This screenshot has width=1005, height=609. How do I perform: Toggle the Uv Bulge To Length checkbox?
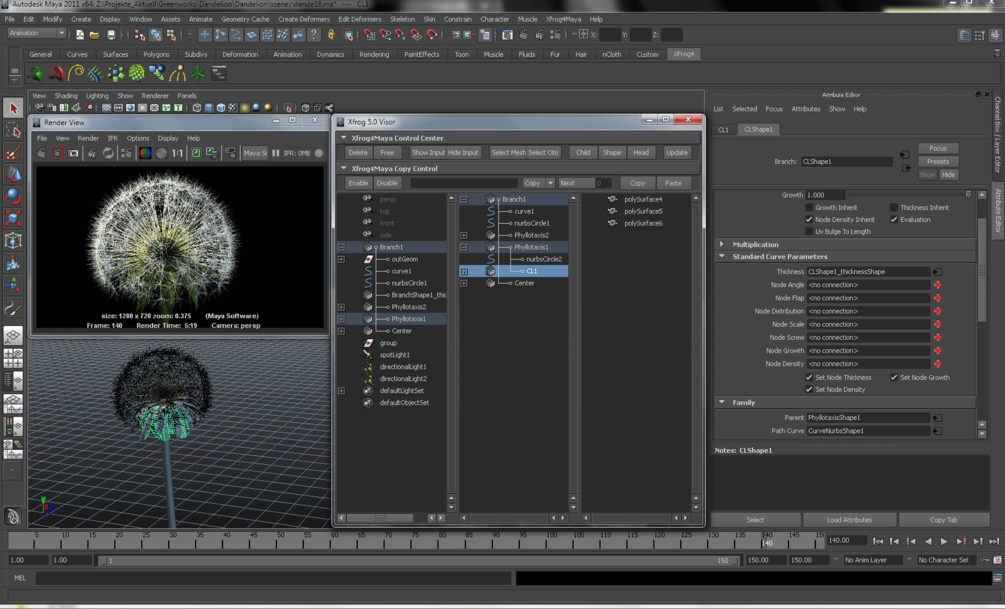(x=808, y=231)
